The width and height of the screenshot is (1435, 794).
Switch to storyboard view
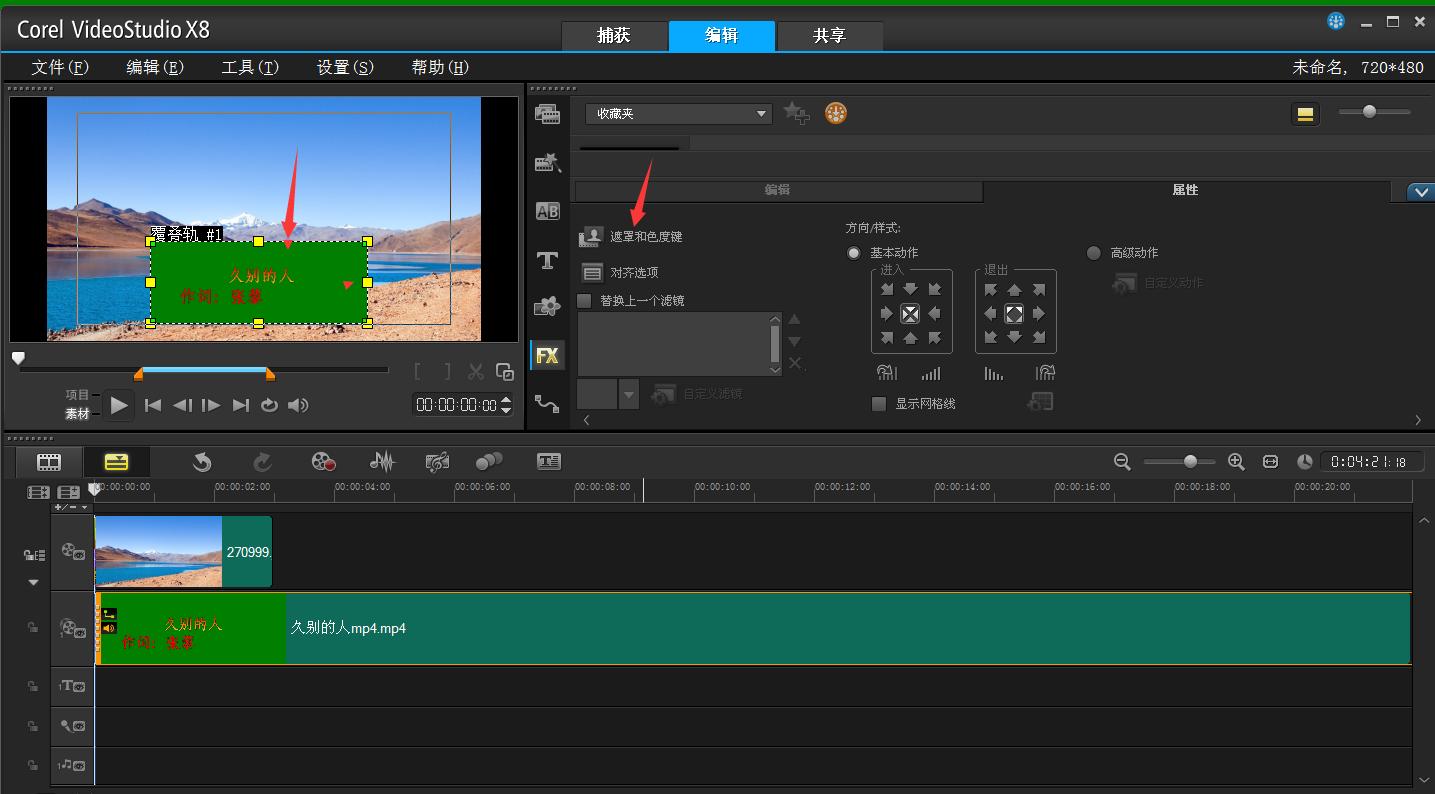coord(49,461)
